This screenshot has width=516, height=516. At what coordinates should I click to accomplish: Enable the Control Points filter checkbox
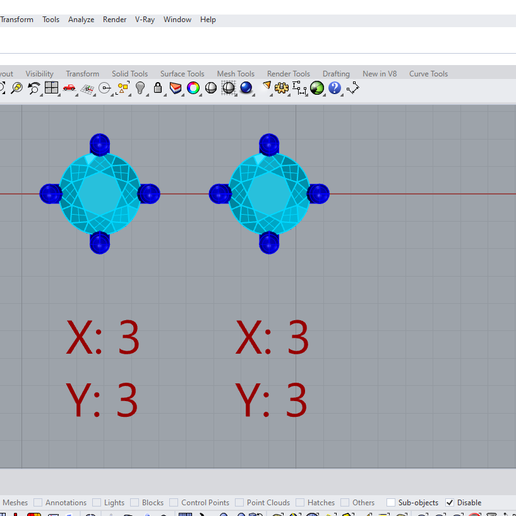[x=174, y=502]
